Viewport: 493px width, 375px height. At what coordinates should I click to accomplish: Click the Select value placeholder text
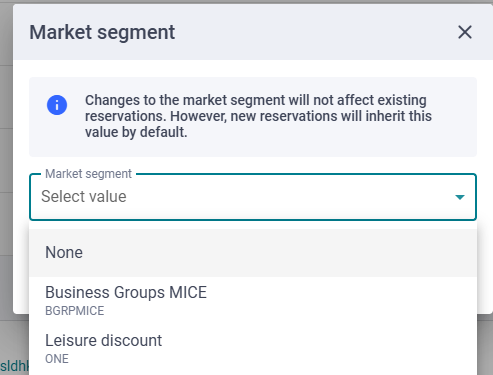[84, 196]
